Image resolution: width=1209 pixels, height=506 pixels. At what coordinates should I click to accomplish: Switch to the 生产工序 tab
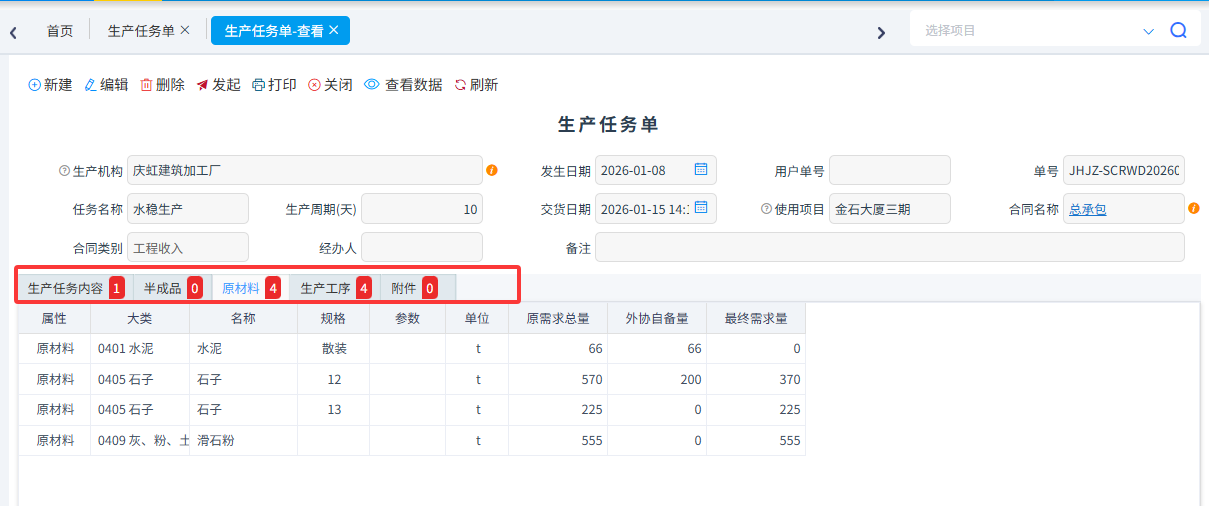pyautogui.click(x=326, y=288)
